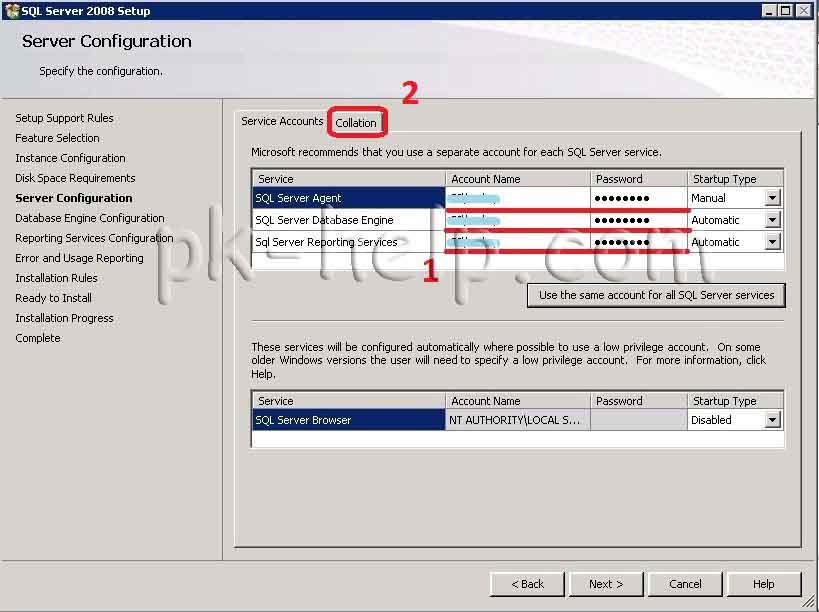
Task: Open Startup Type dropdown for Reporting Services
Action: [x=772, y=242]
